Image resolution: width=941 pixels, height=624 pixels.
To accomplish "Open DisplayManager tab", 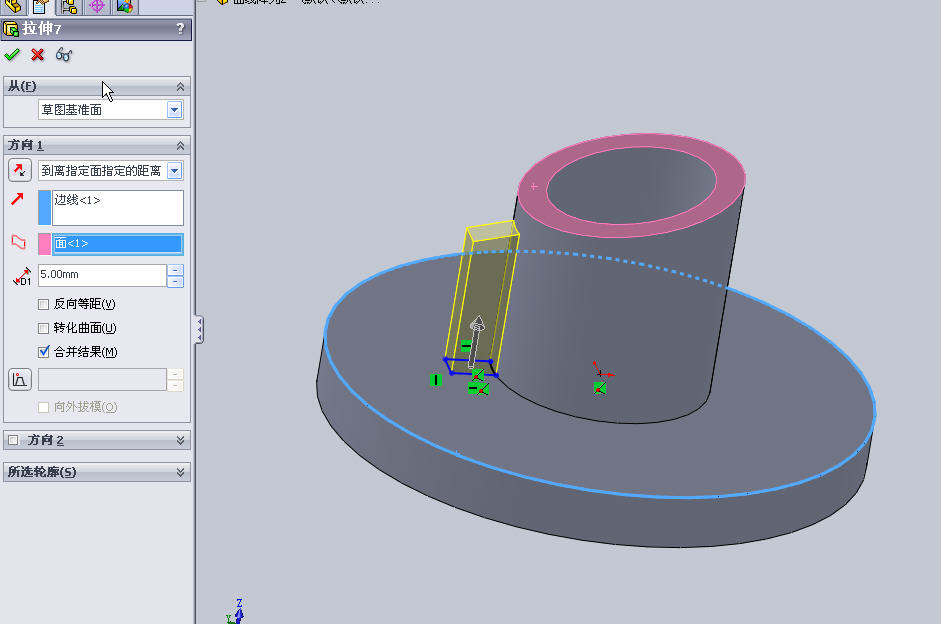I will coord(125,7).
